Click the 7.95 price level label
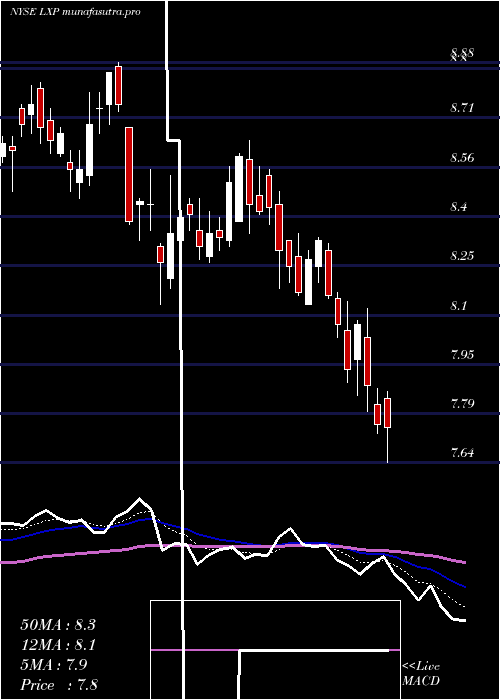500x700 pixels. click(x=462, y=355)
